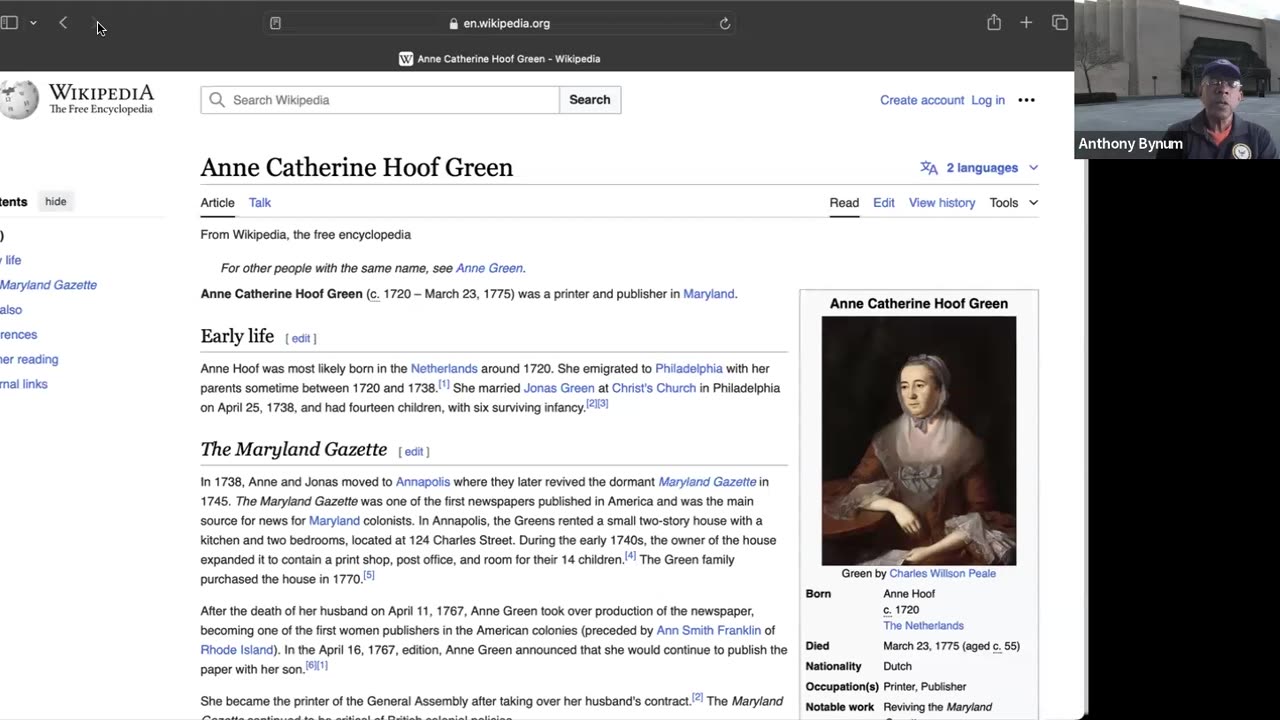Click the Anthony Bynum video thumbnail

pos(1177,80)
